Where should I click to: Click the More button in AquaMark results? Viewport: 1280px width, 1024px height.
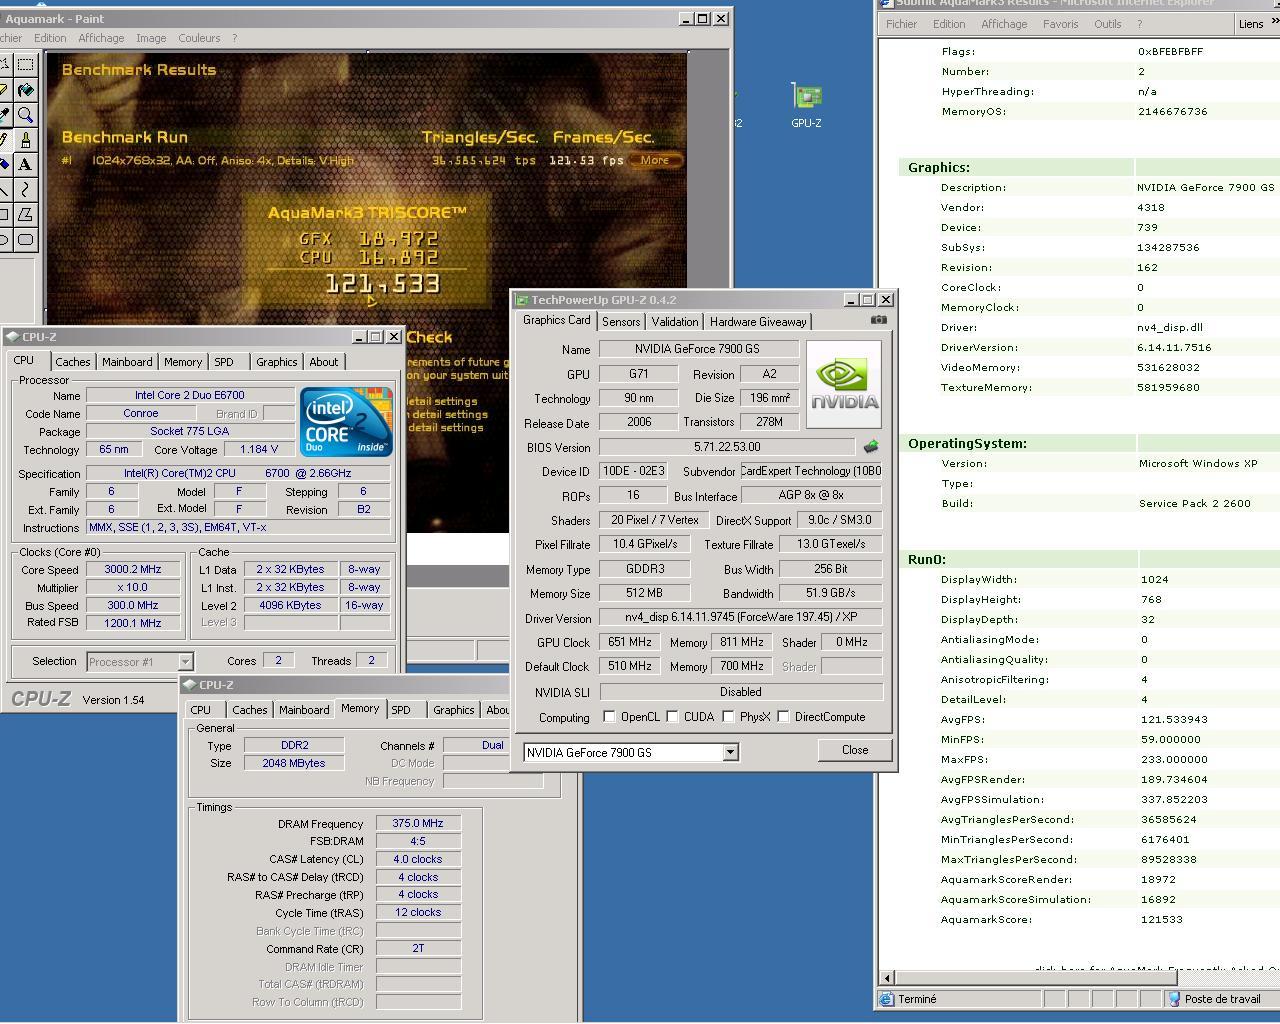(x=655, y=160)
